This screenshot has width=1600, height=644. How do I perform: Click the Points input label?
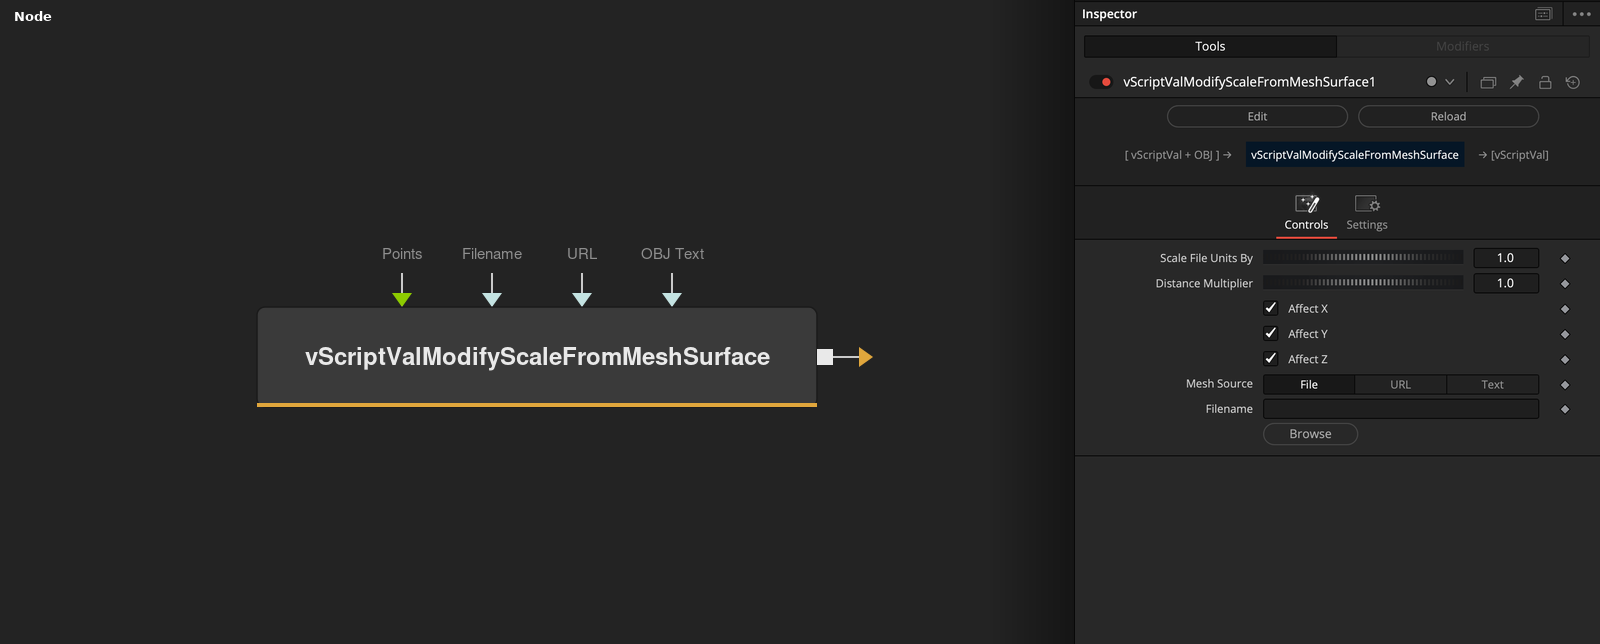(402, 254)
